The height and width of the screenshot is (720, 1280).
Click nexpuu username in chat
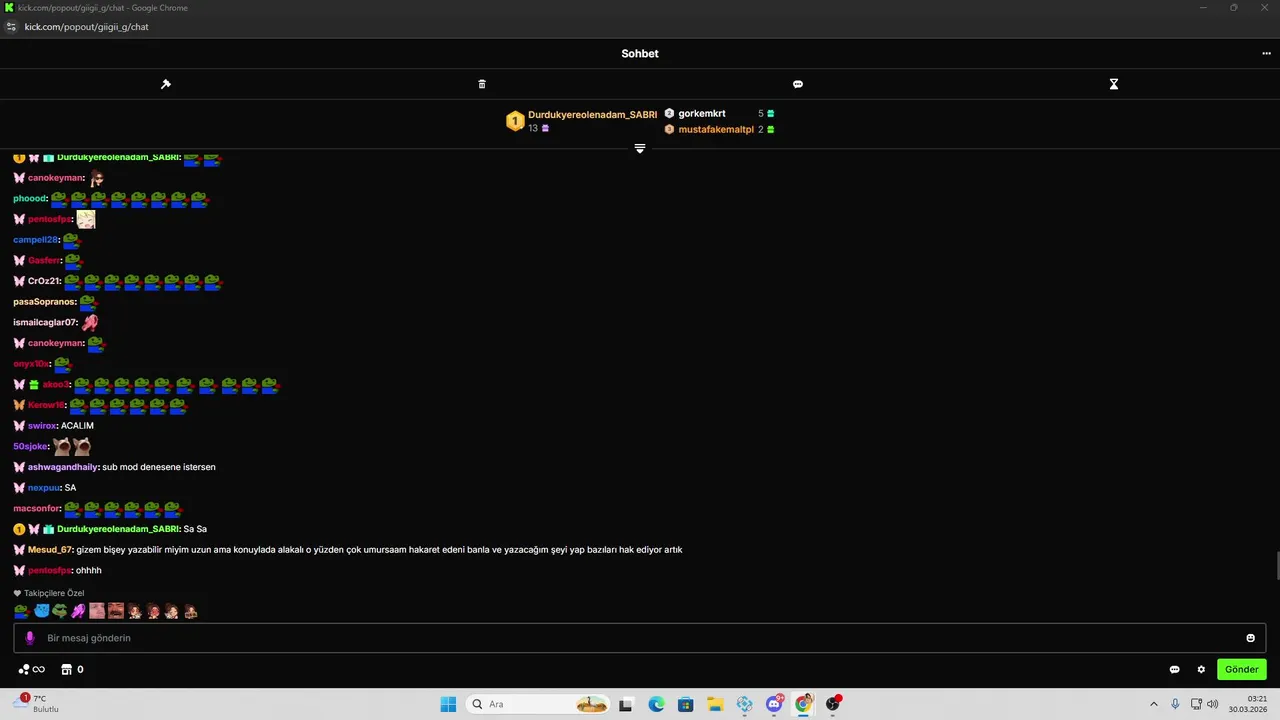click(44, 488)
